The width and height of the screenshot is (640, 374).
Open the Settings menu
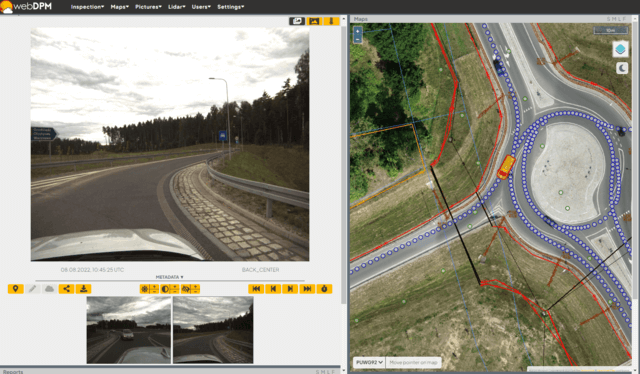230,7
